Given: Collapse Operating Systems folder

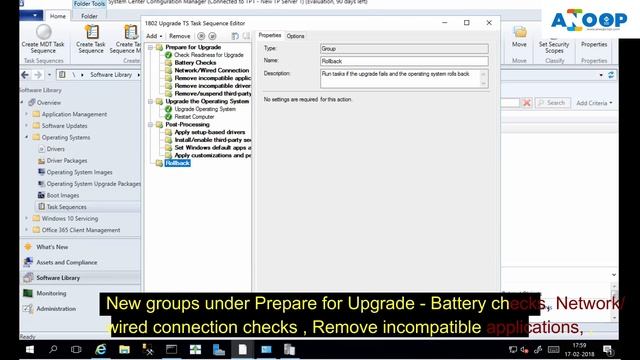Looking at the screenshot, I should coord(27,137).
